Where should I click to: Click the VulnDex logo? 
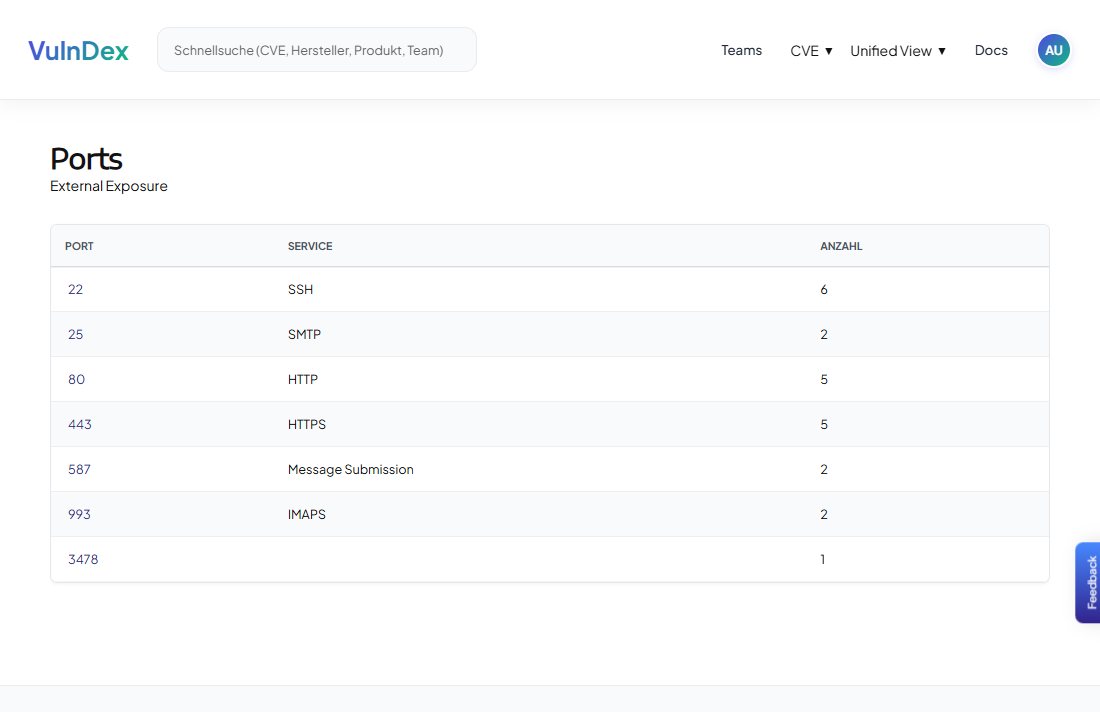click(78, 50)
